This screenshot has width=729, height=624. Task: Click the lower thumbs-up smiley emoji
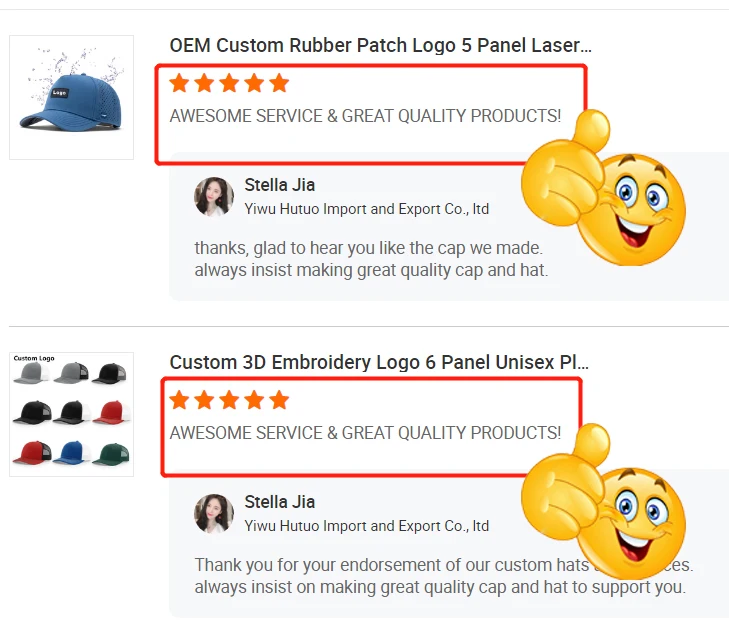[603, 501]
